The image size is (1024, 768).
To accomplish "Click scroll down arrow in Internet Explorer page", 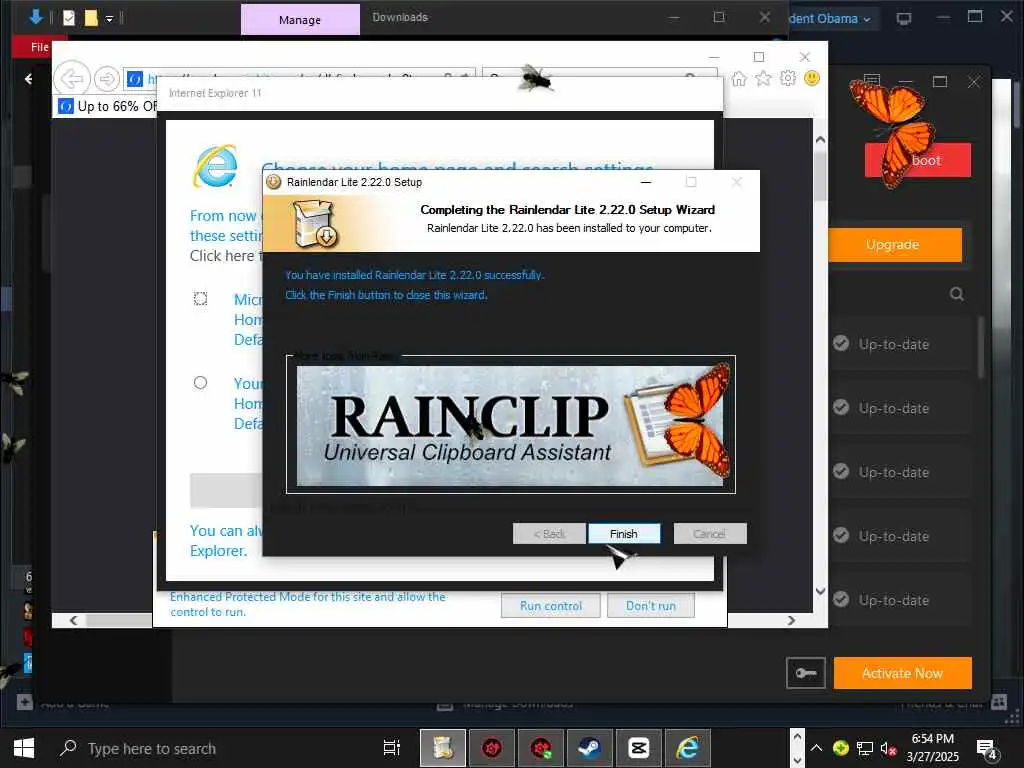I will pyautogui.click(x=820, y=591).
